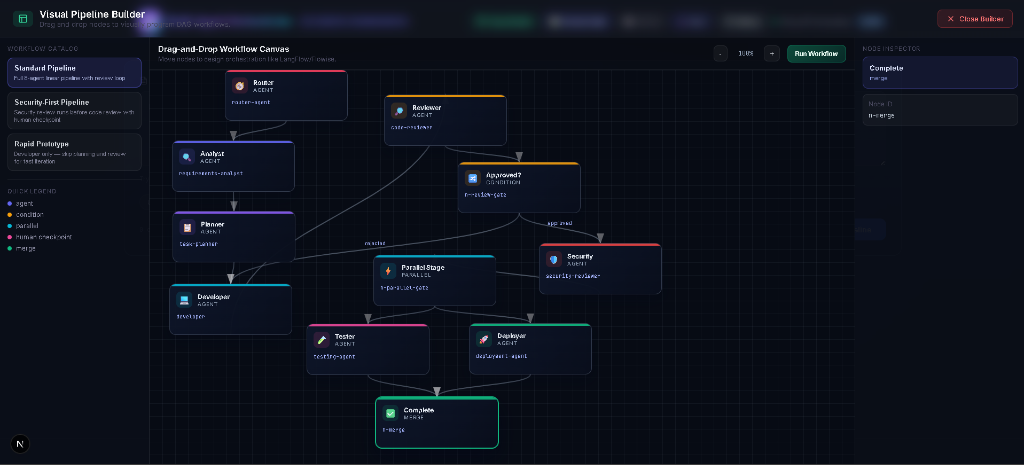Click the Visual Pipeline Builder logo icon
Screen dimensions: 1024x465
23,18
